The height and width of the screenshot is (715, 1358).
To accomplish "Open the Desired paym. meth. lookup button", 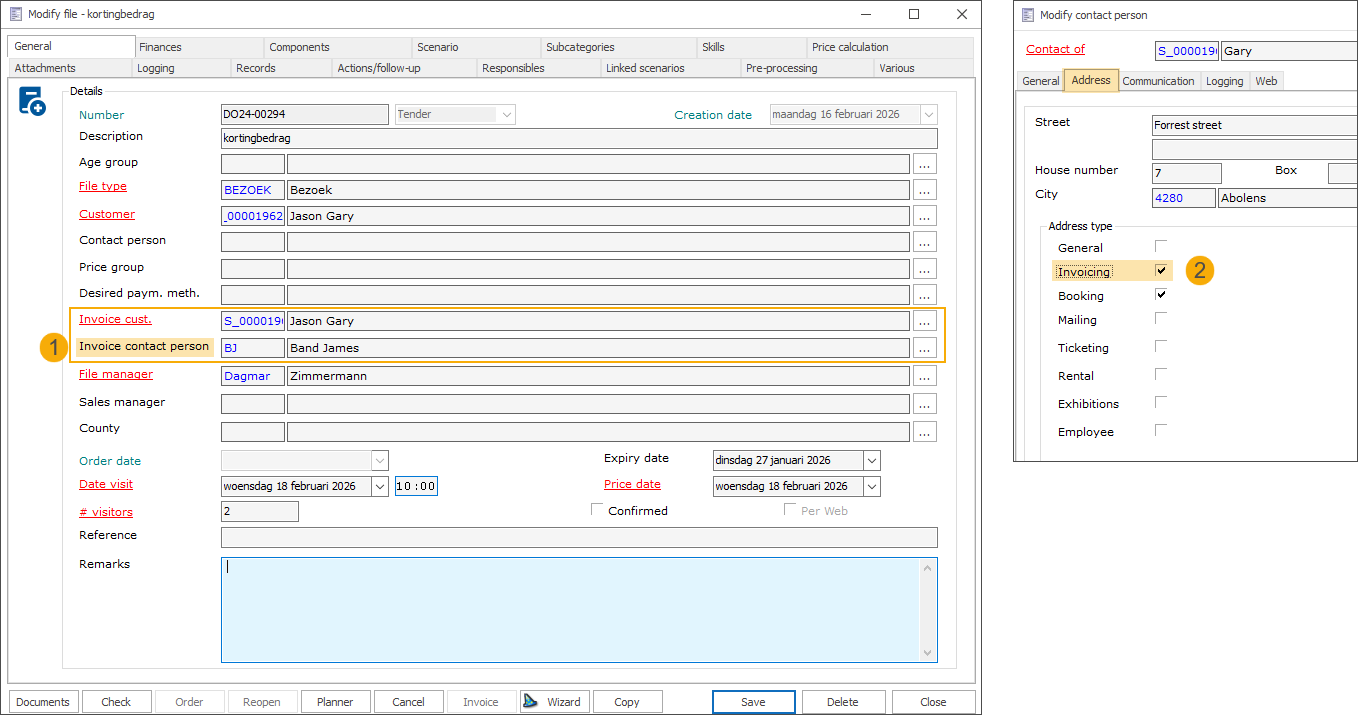I will coord(925,295).
